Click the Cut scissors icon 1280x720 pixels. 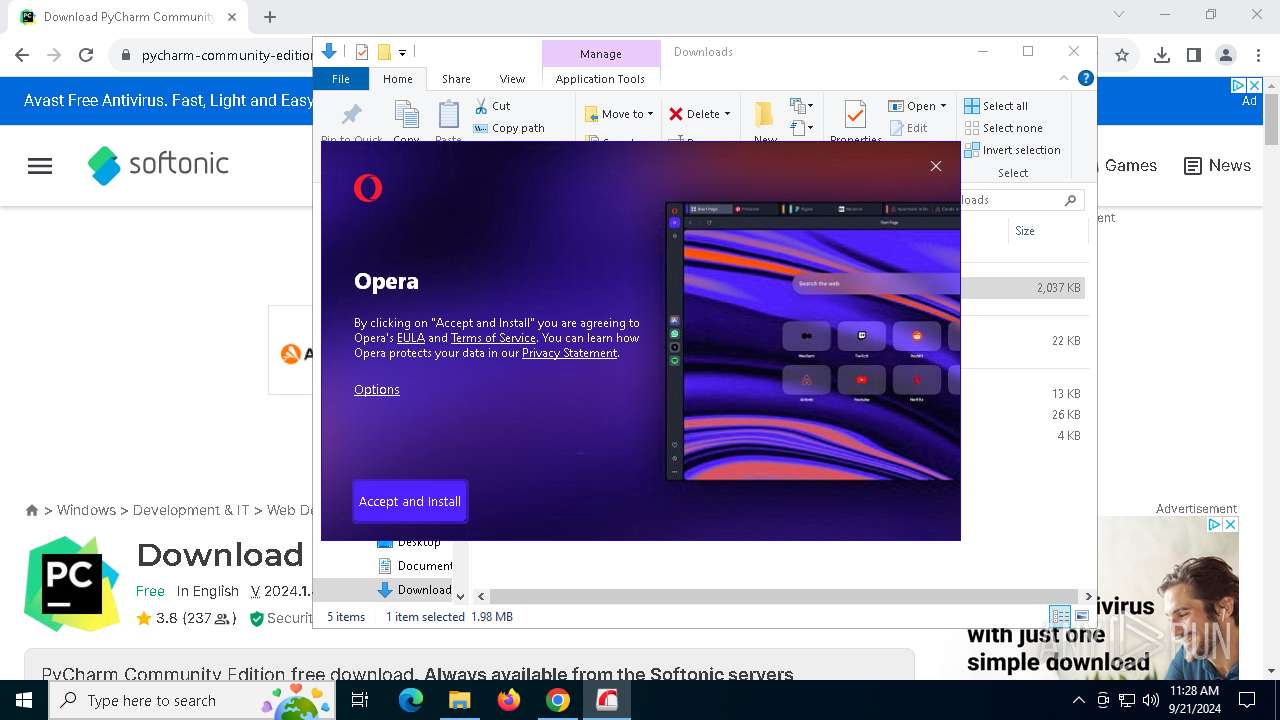pyautogui.click(x=481, y=106)
